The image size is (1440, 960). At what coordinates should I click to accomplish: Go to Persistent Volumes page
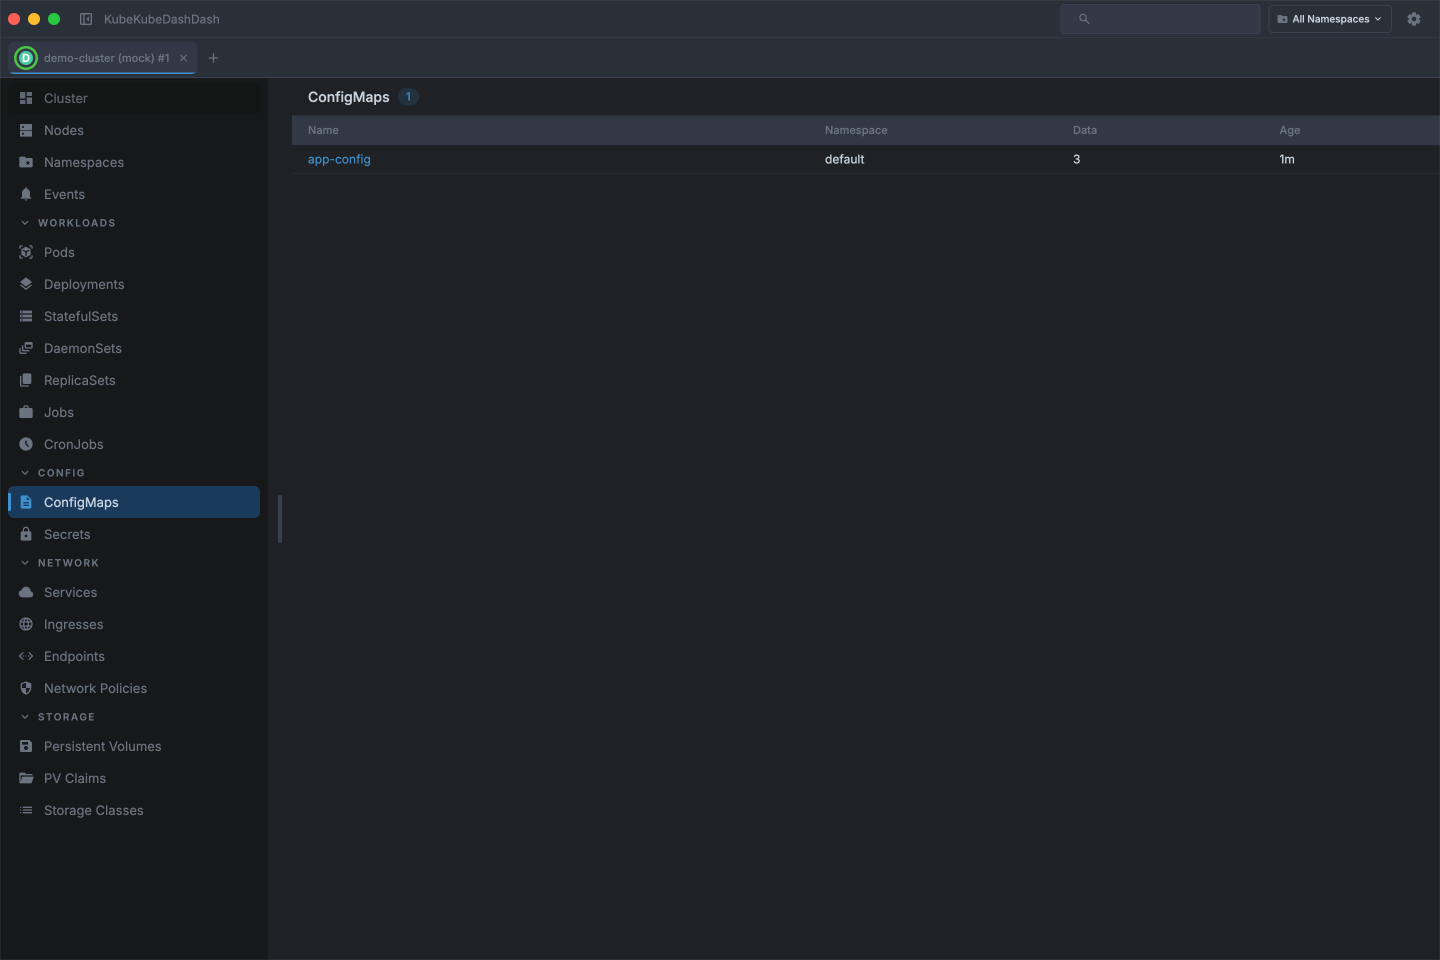(x=134, y=746)
